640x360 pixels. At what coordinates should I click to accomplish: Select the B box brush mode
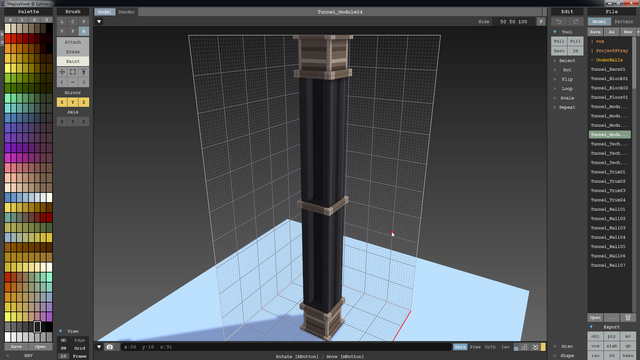(x=84, y=31)
